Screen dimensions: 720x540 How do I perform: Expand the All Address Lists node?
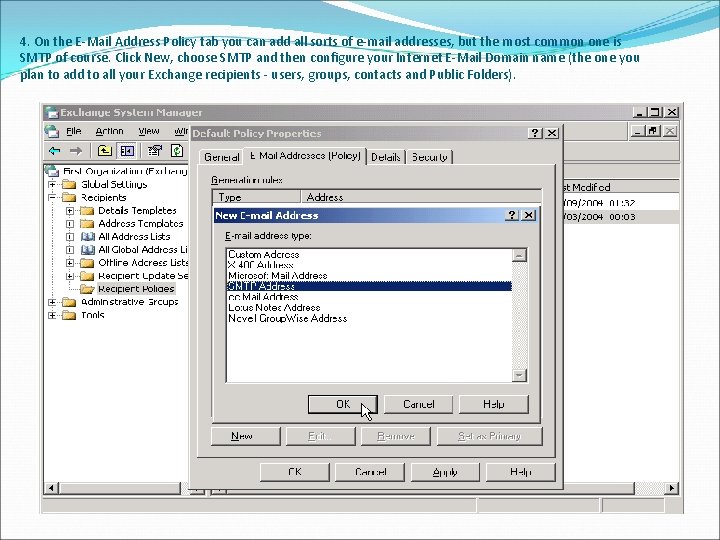point(70,237)
